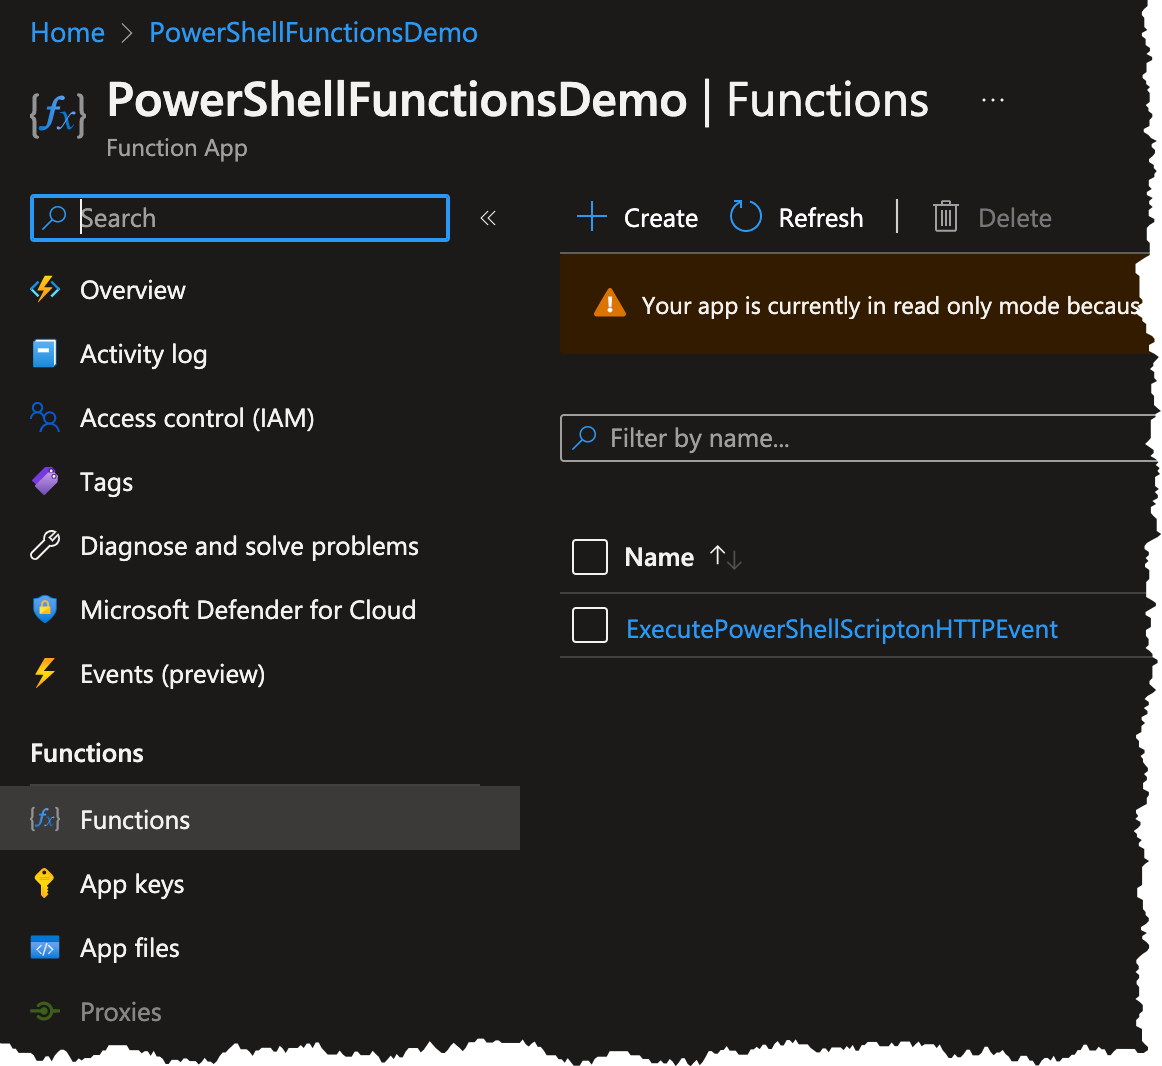
Task: Click the PowerShellFunctionsDemo breadcrumb link
Action: (x=313, y=33)
